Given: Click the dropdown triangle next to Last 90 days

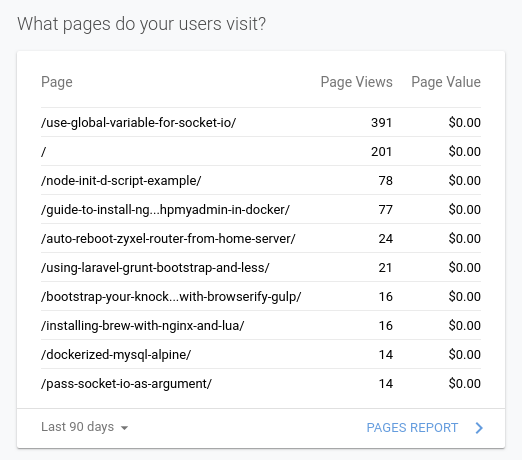Looking at the screenshot, I should 124,428.
